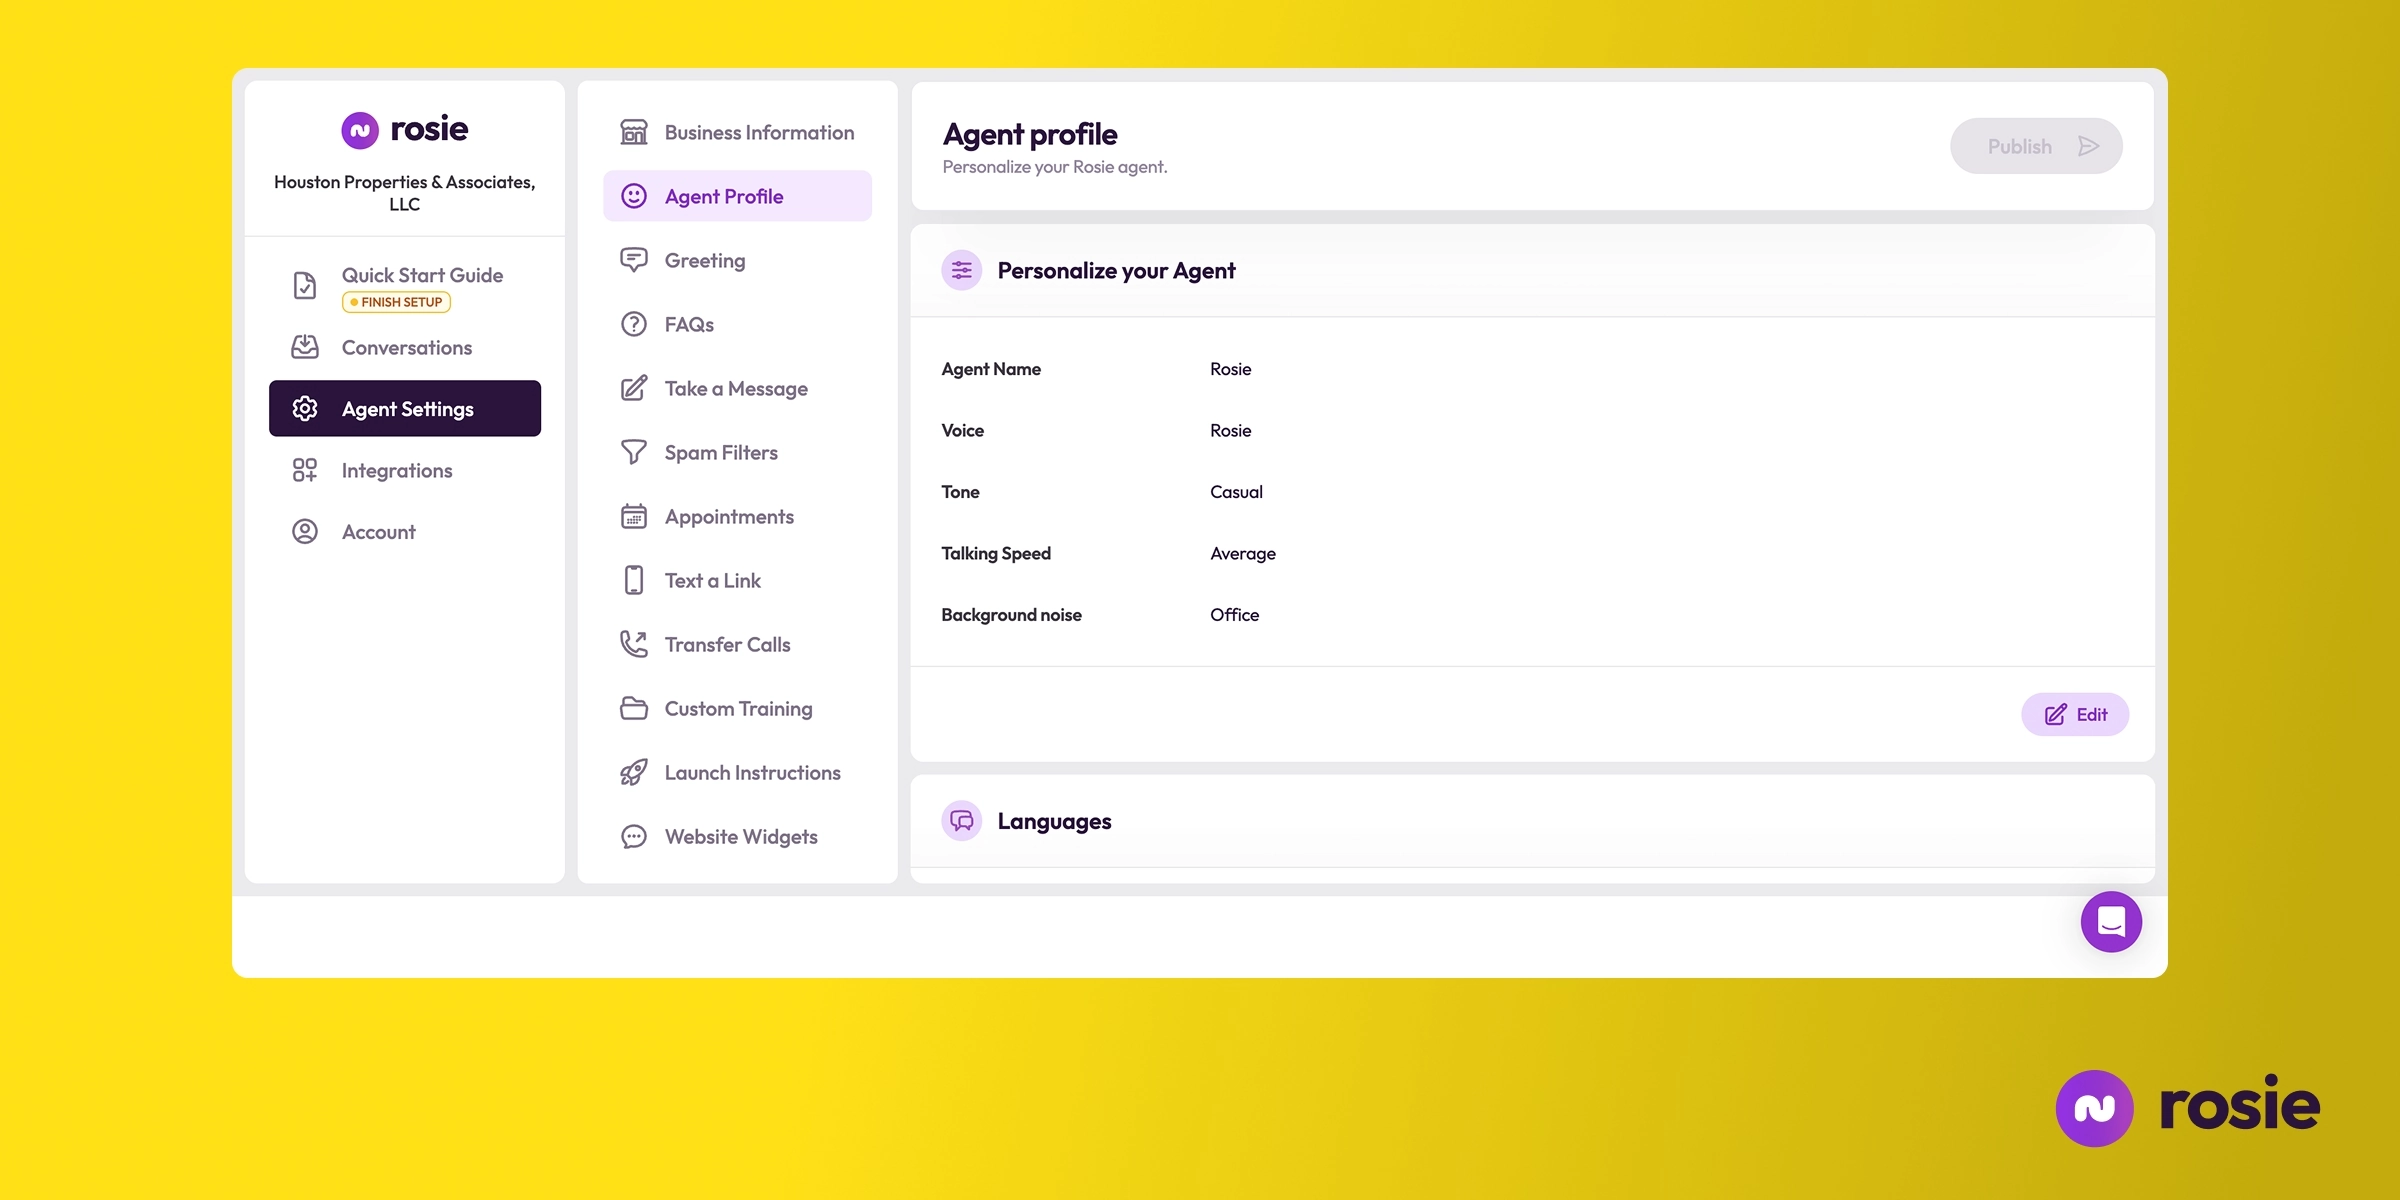Image resolution: width=2400 pixels, height=1200 pixels.
Task: Click the Languages section heading
Action: coord(1054,821)
